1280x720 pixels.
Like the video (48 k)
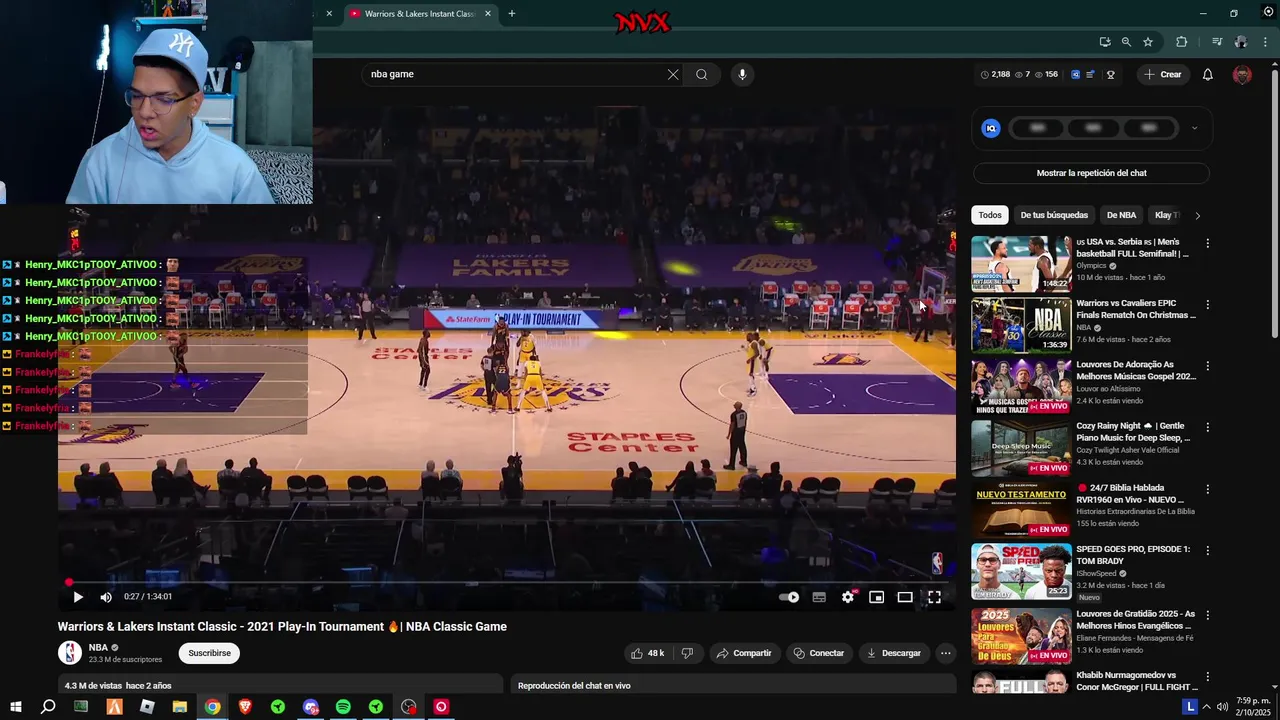[x=647, y=653]
